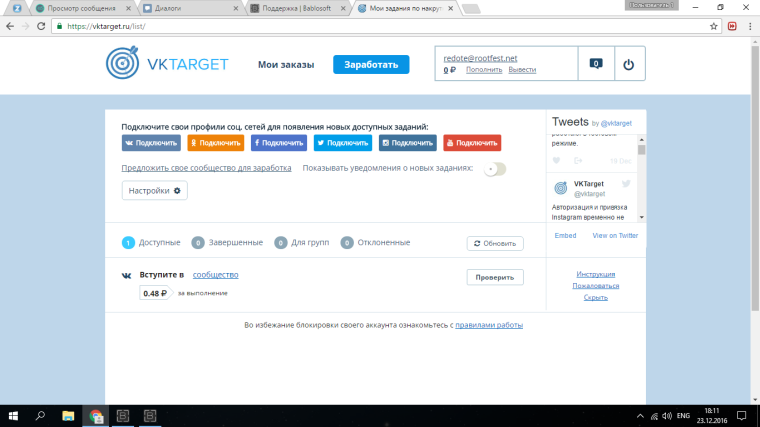Screen dimensions: 760x427
Task: Open the Настройки settings button
Action: pyautogui.click(x=154, y=190)
